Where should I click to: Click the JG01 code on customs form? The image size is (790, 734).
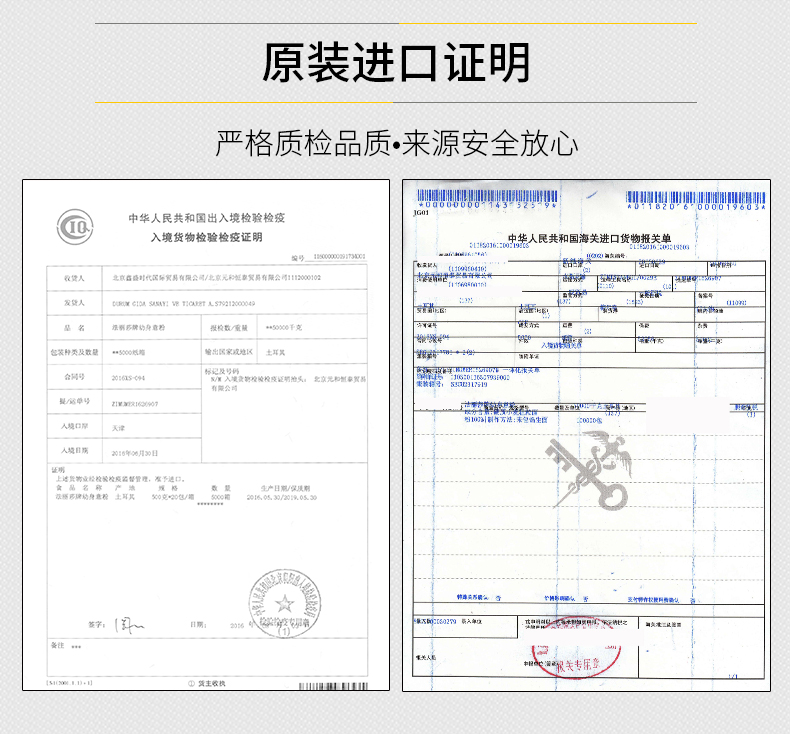click(x=421, y=213)
